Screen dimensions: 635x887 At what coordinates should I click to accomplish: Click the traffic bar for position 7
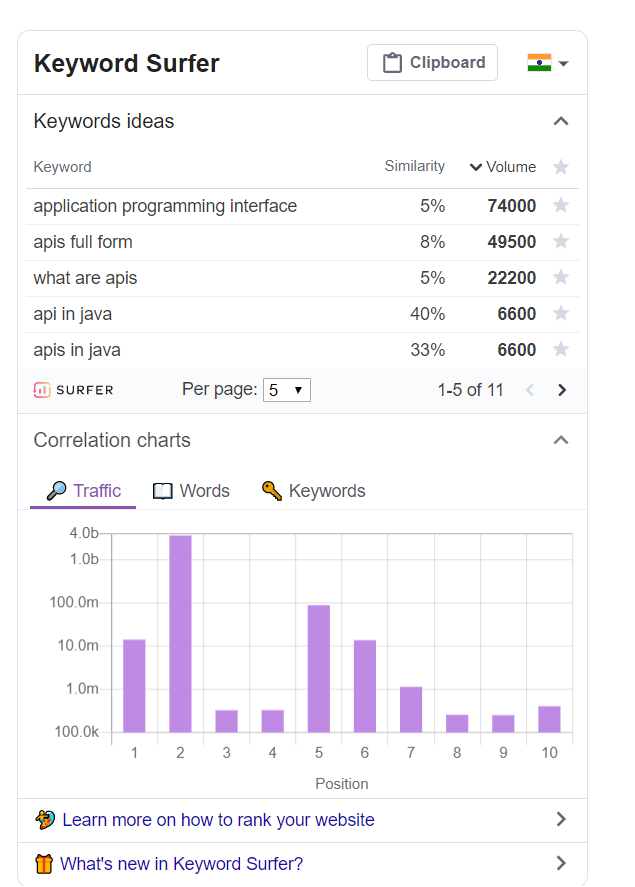[x=411, y=709]
